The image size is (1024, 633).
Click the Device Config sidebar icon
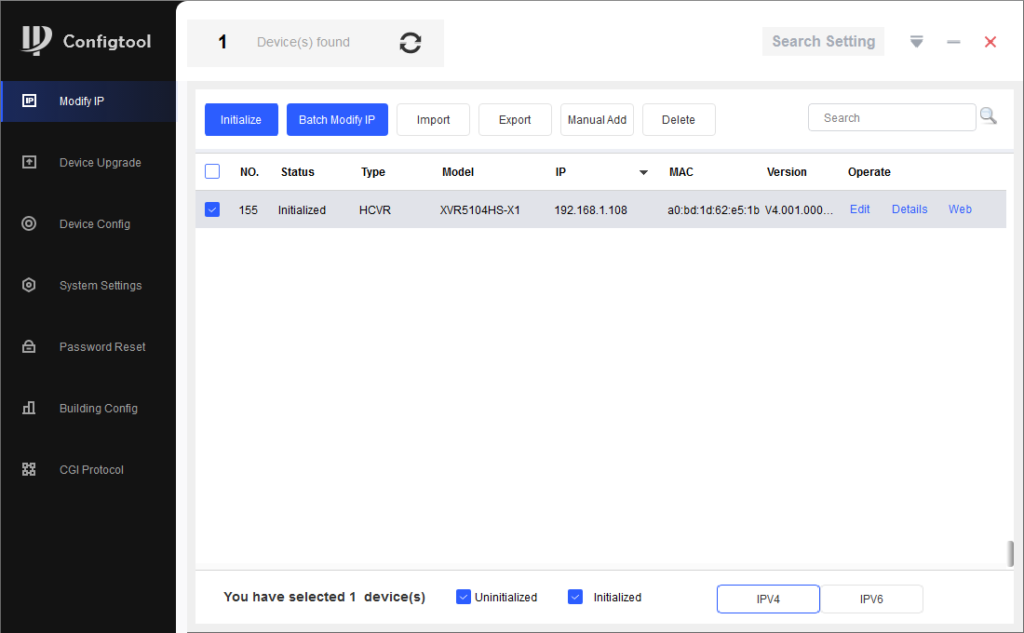click(x=29, y=224)
